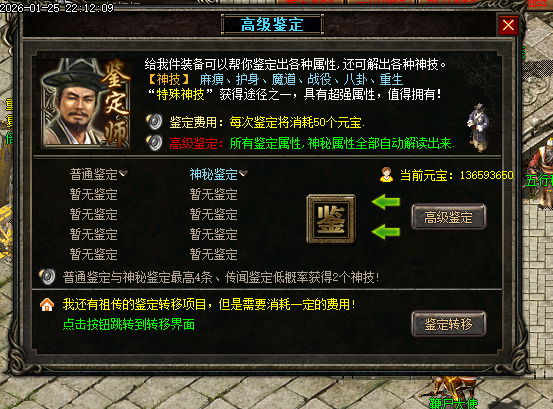Click the 当前元宝 balance number
This screenshot has height=409, width=553.
(486, 175)
